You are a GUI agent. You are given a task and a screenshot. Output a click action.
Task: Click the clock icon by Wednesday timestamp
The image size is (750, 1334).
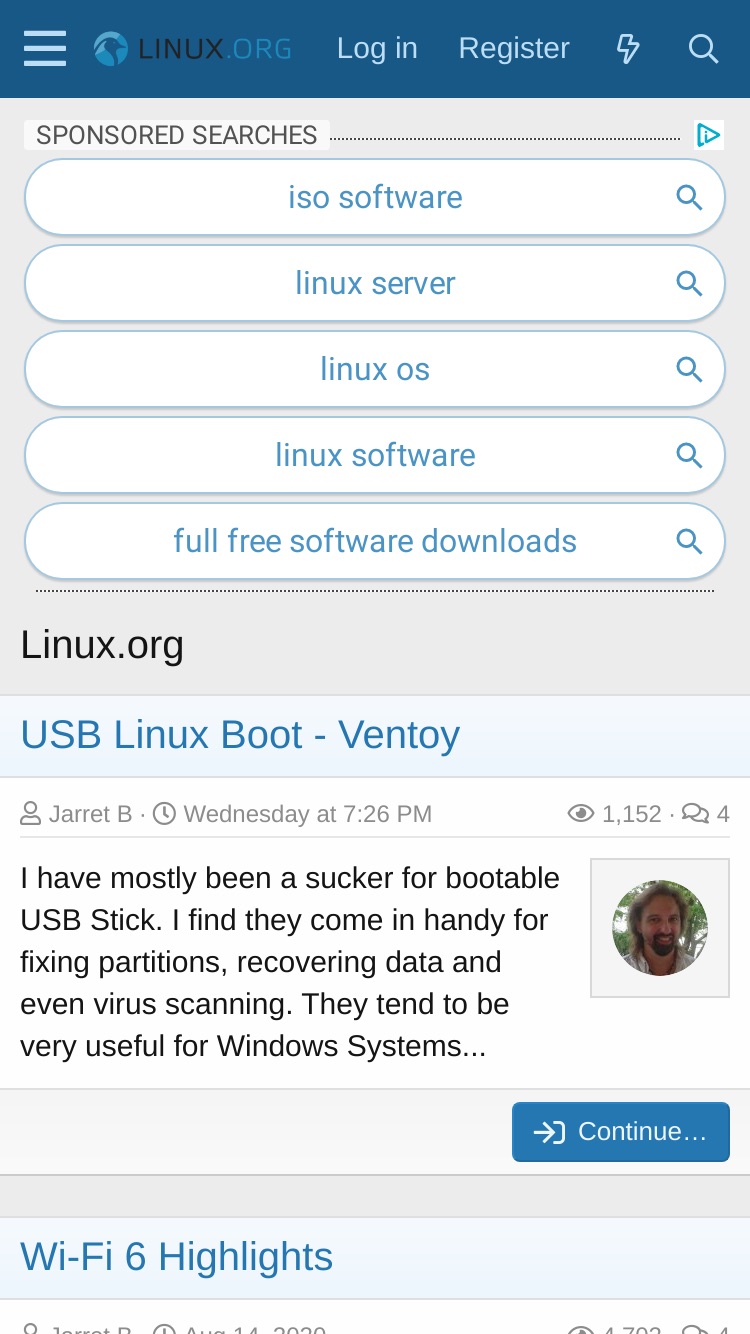164,814
